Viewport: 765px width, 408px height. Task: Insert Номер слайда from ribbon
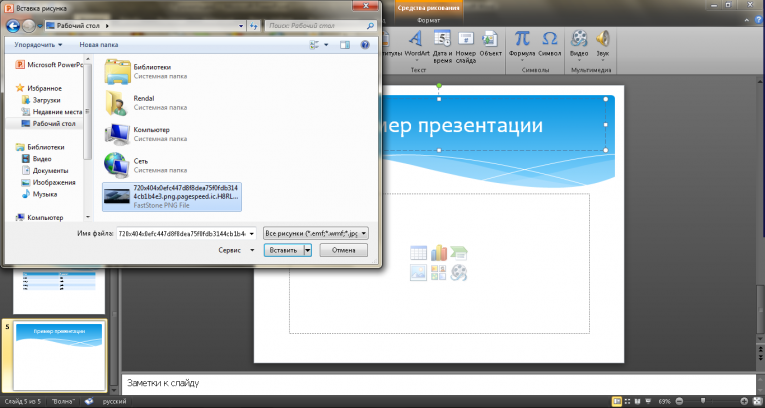[x=466, y=46]
